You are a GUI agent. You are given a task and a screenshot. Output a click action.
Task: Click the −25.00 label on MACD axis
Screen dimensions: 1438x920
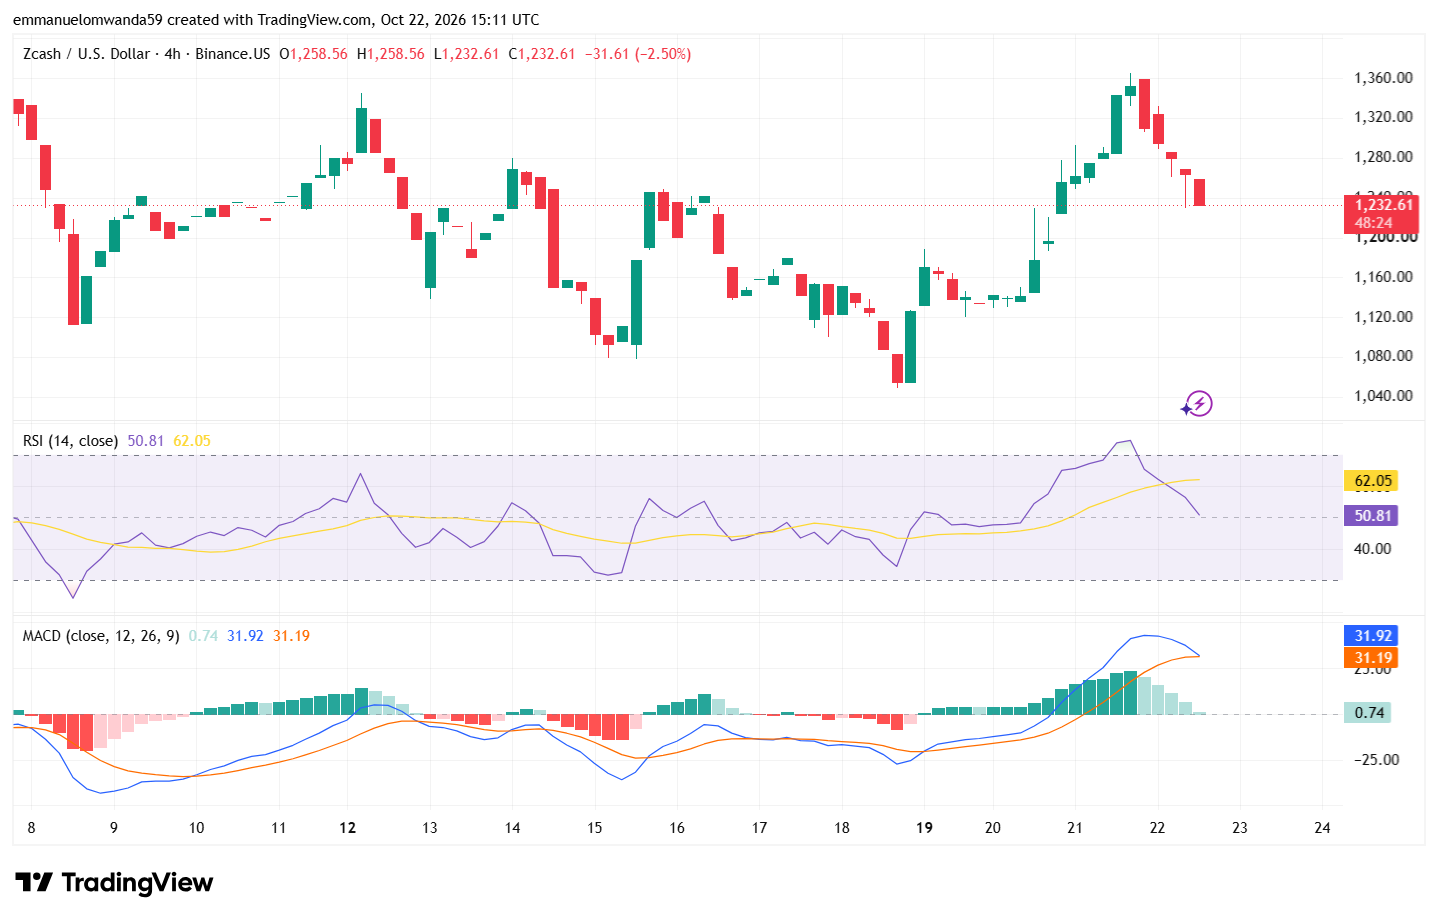tap(1377, 760)
